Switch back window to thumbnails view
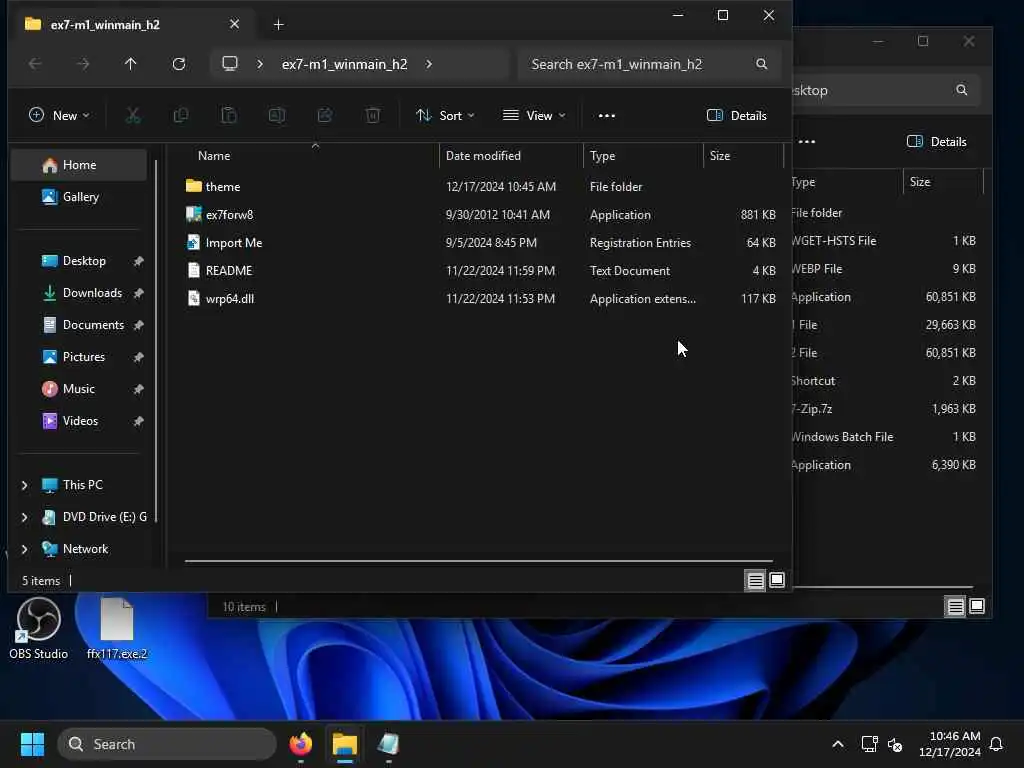The height and width of the screenshot is (768, 1024). tap(977, 607)
